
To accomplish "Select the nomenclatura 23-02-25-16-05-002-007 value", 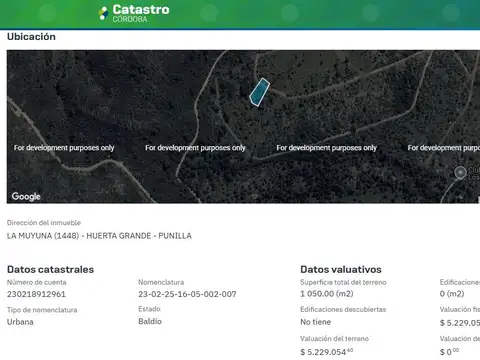I will (187, 294).
